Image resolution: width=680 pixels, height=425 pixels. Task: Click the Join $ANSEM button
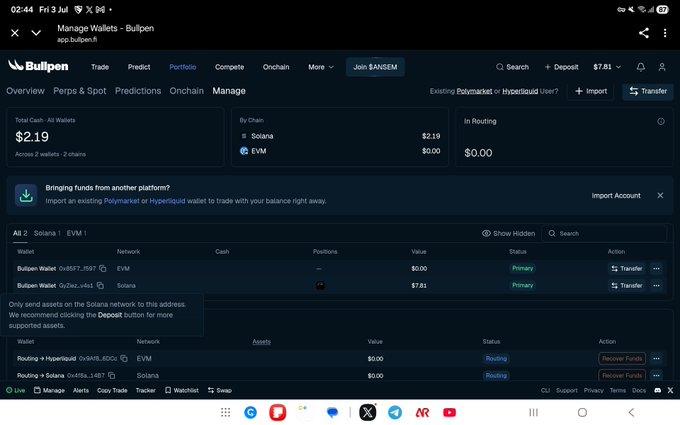click(x=375, y=67)
